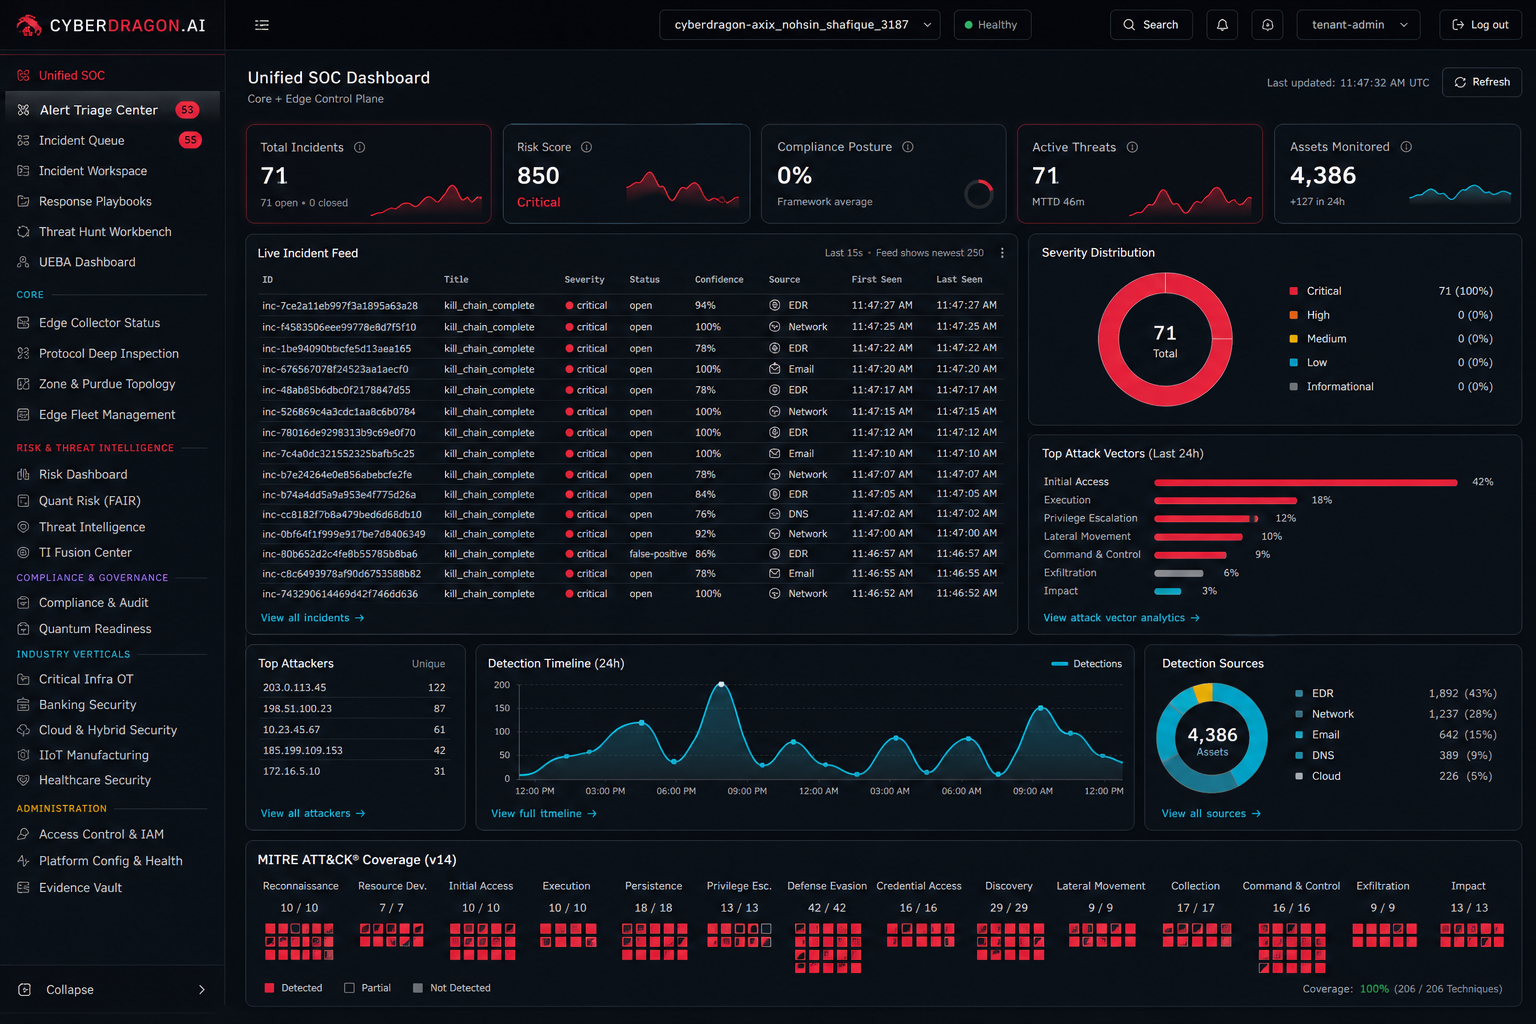Open the tenant selector dropdown
1536x1024 pixels.
(x=799, y=25)
